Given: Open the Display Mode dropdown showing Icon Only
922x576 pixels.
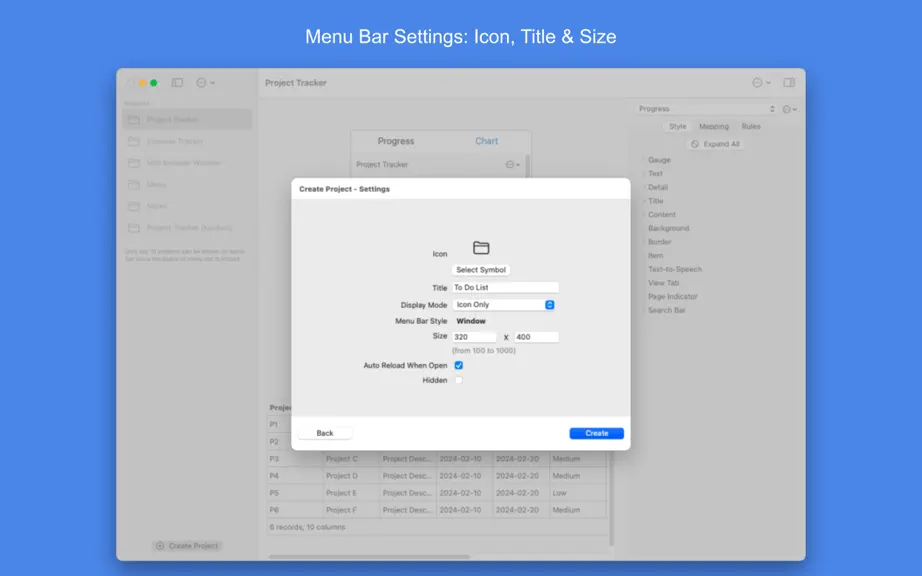Looking at the screenshot, I should (505, 304).
